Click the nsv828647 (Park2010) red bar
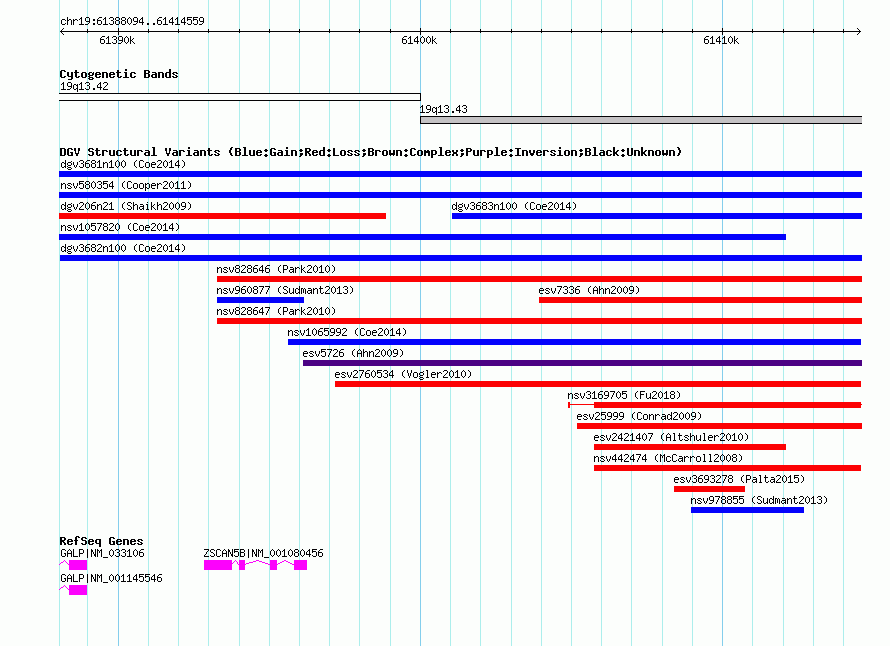Screen dimensions: 890x646 539,321
